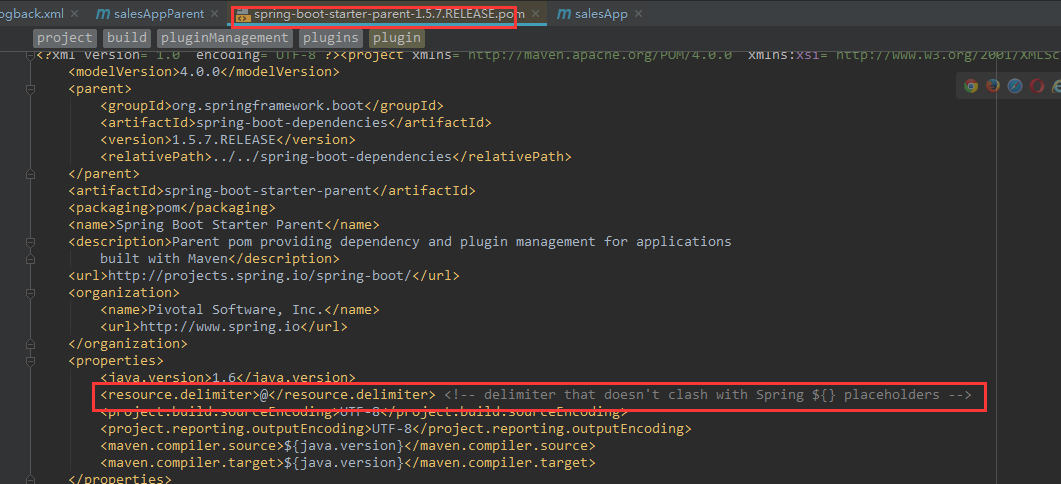1061x484 pixels.
Task: Collapse the opening parent tag fold
Action: click(x=30, y=89)
